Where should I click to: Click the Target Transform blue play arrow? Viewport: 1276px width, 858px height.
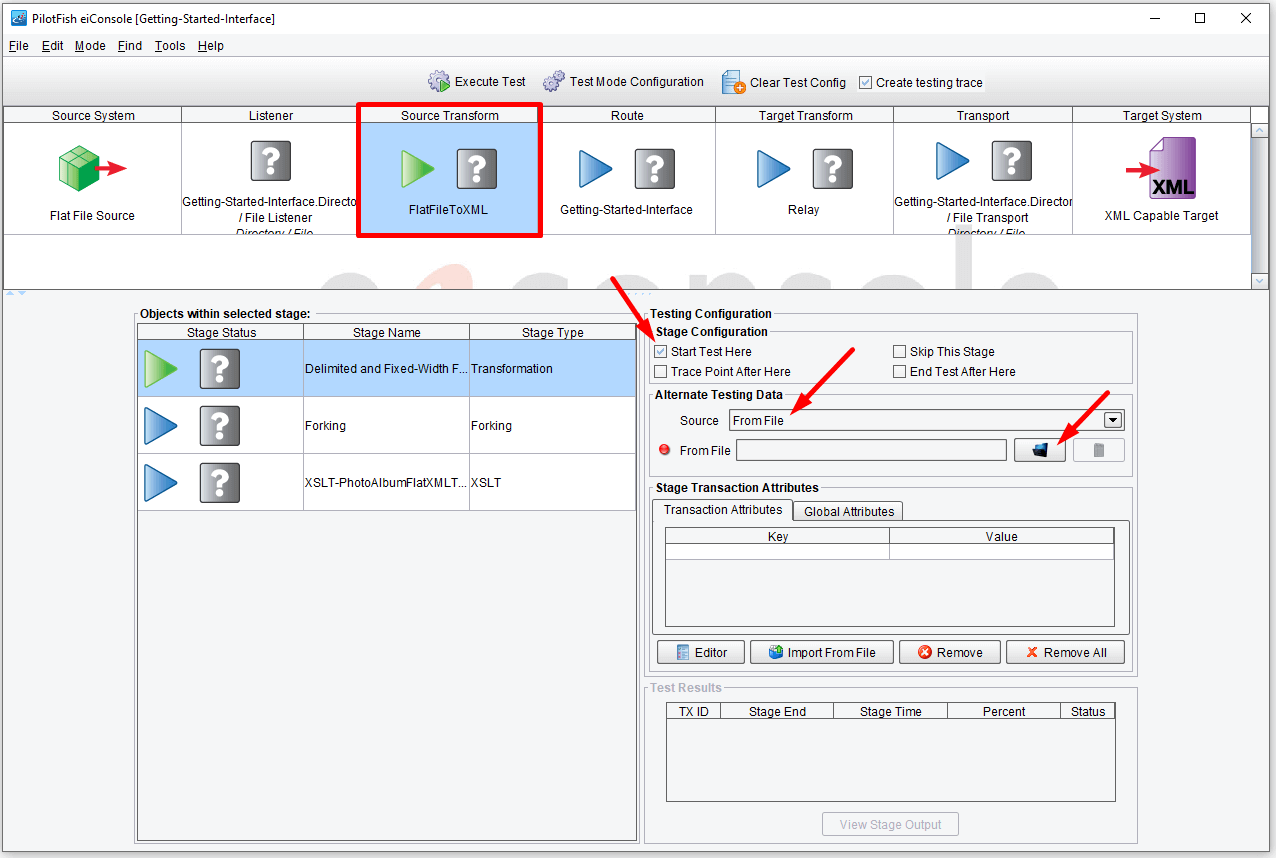(774, 169)
